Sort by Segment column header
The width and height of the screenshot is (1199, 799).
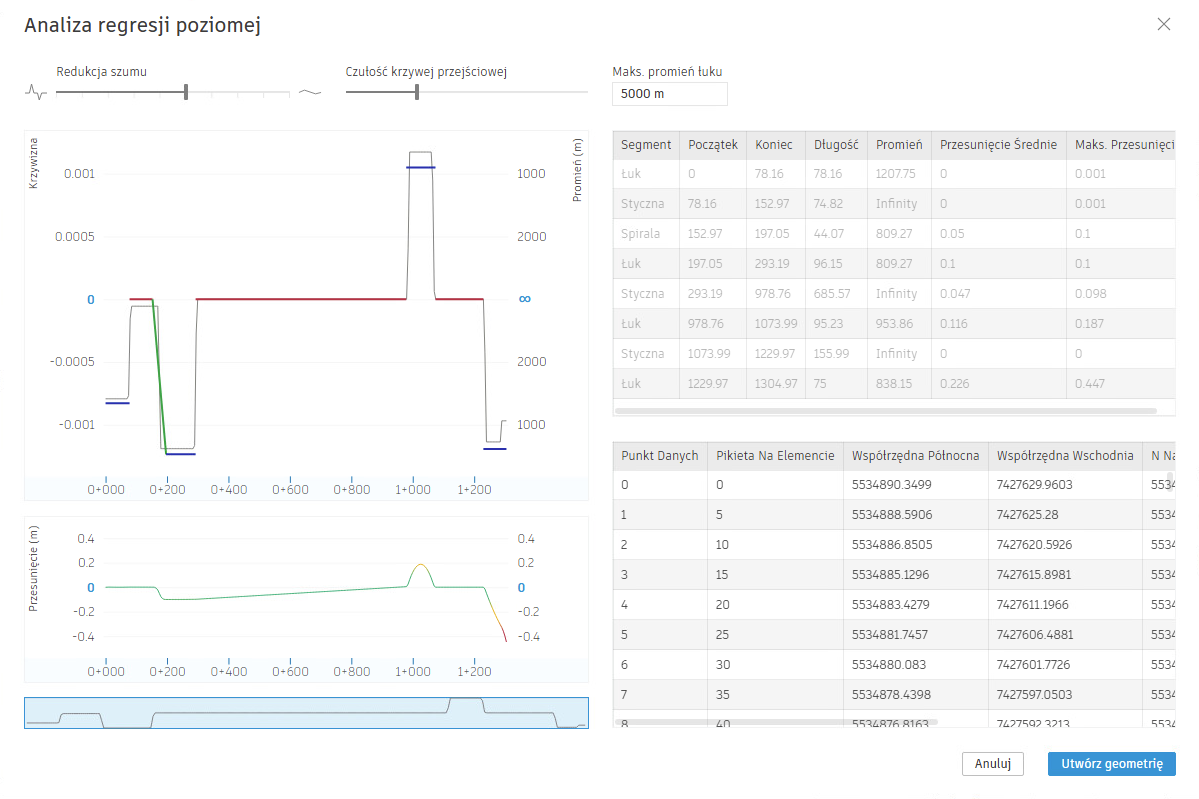pos(645,145)
